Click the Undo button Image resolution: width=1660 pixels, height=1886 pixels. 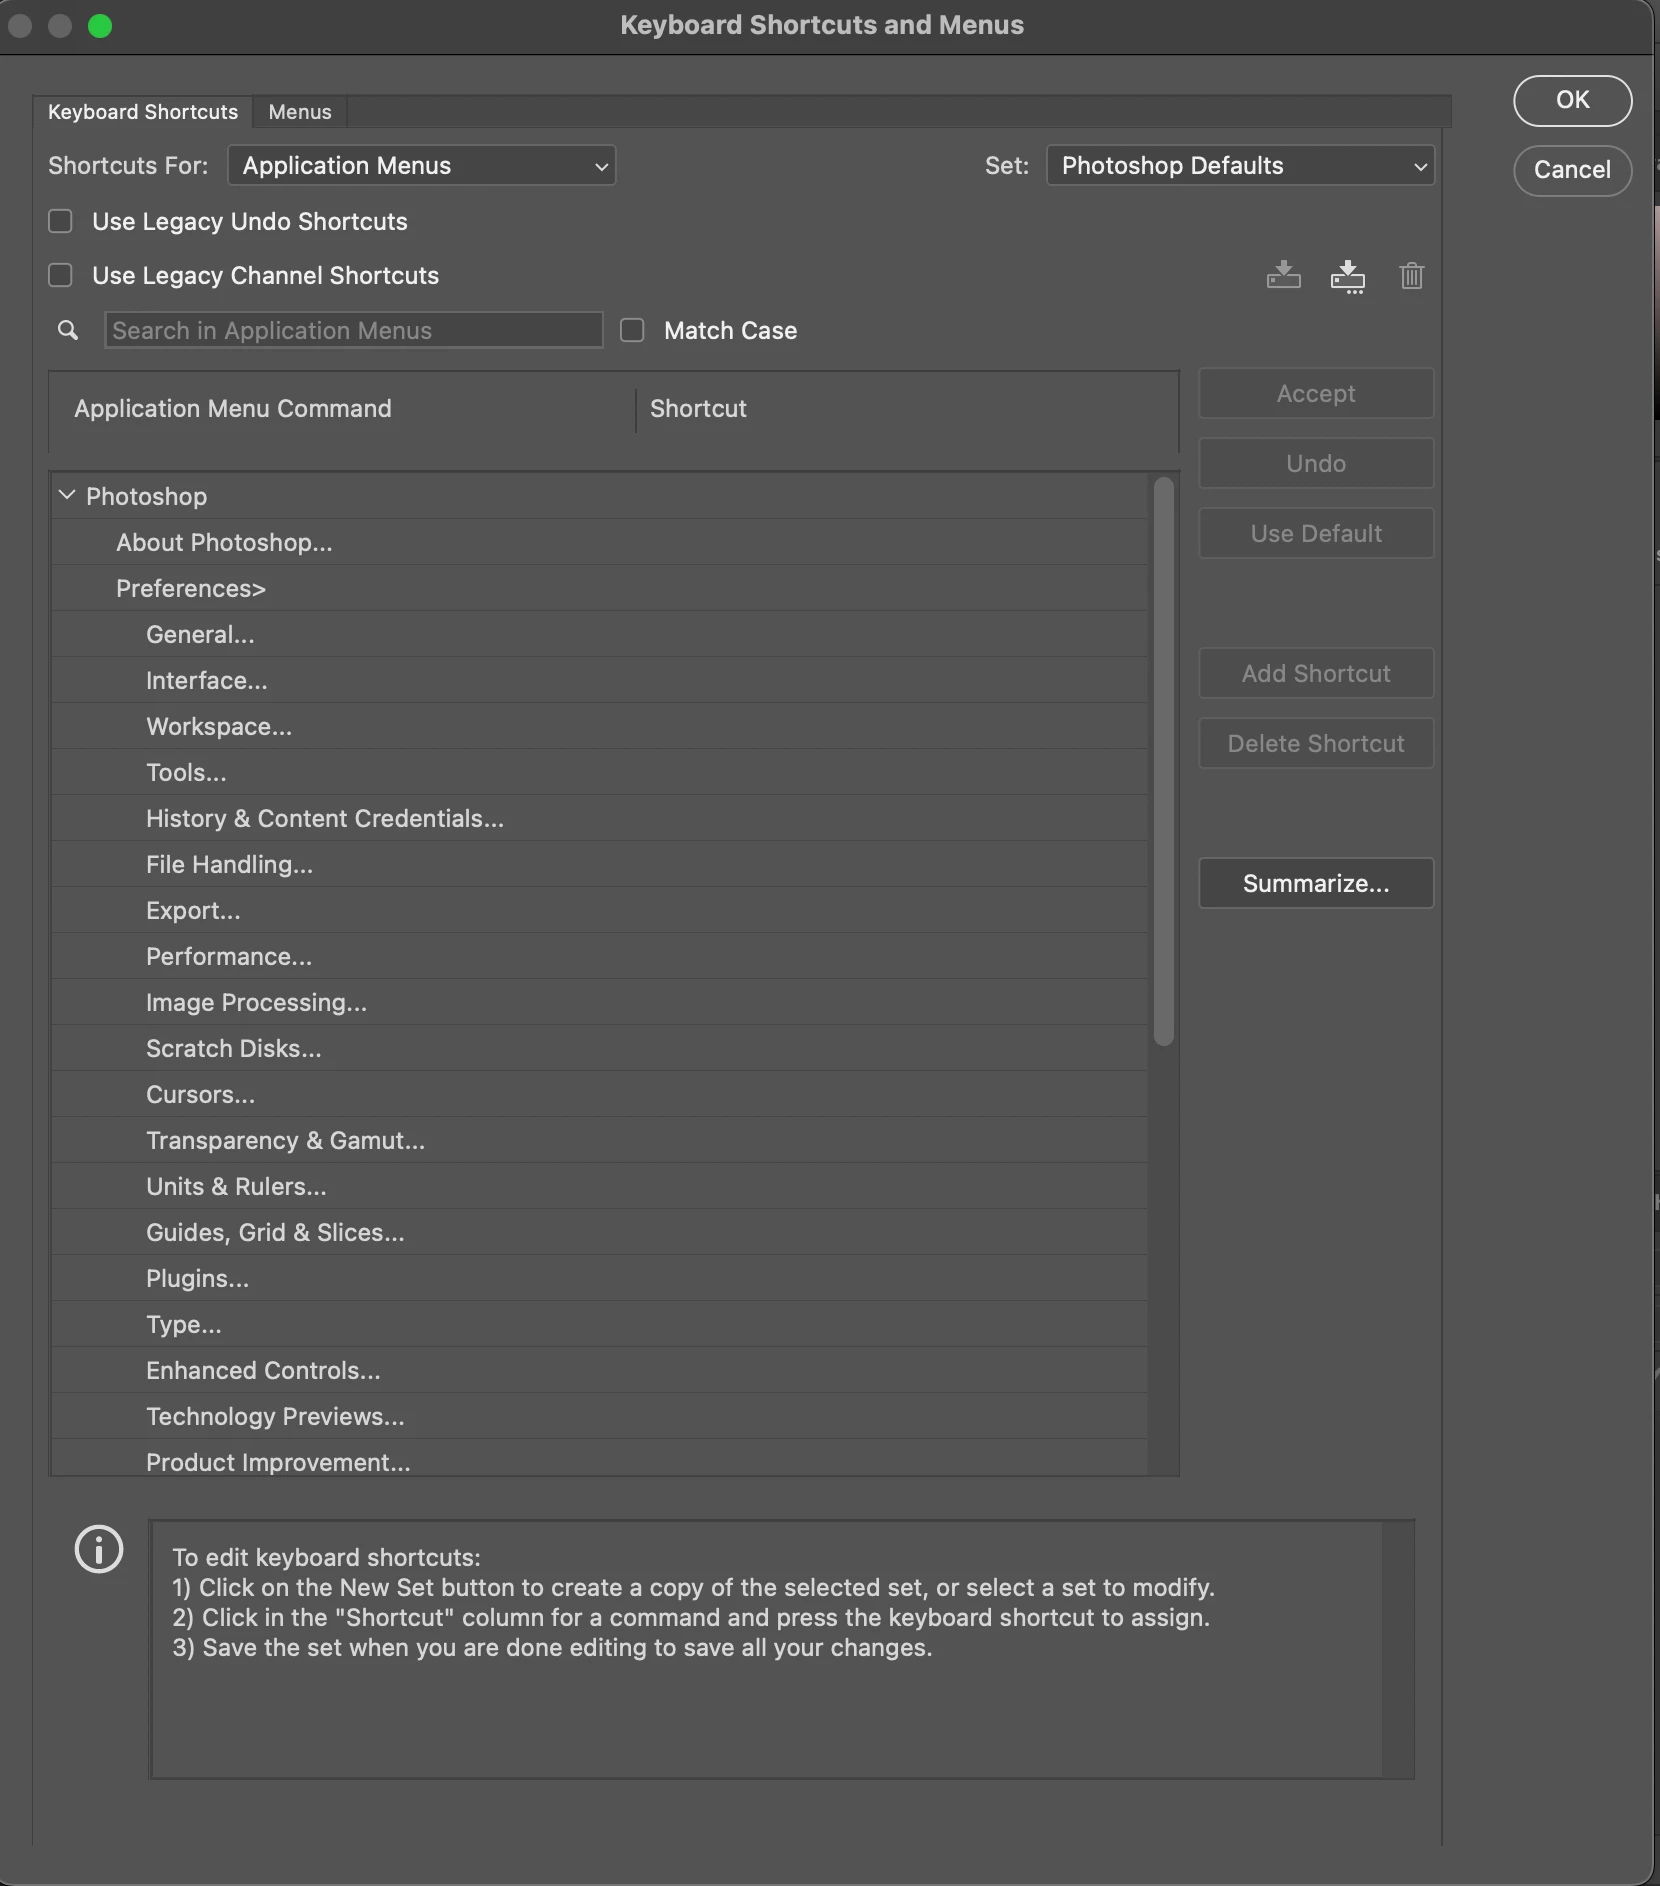tap(1316, 463)
